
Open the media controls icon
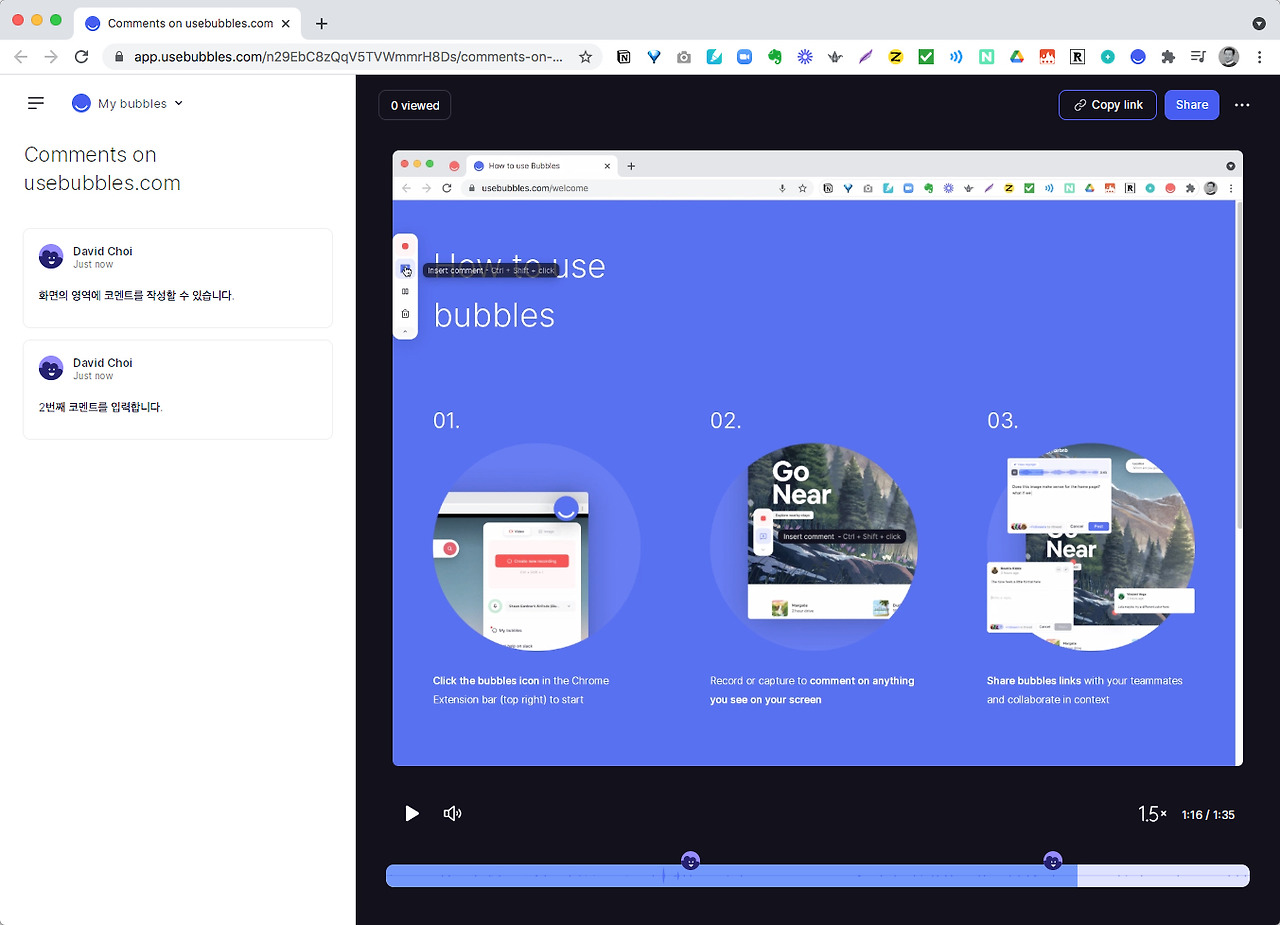1199,57
